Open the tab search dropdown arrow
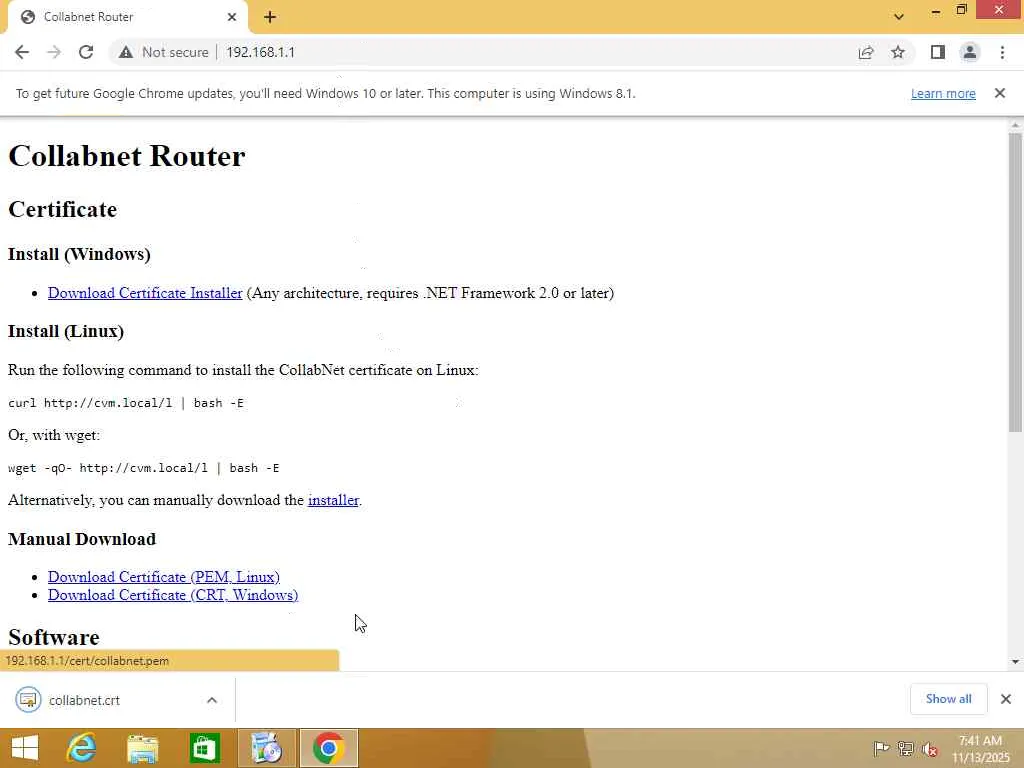This screenshot has height=768, width=1024. 899,17
